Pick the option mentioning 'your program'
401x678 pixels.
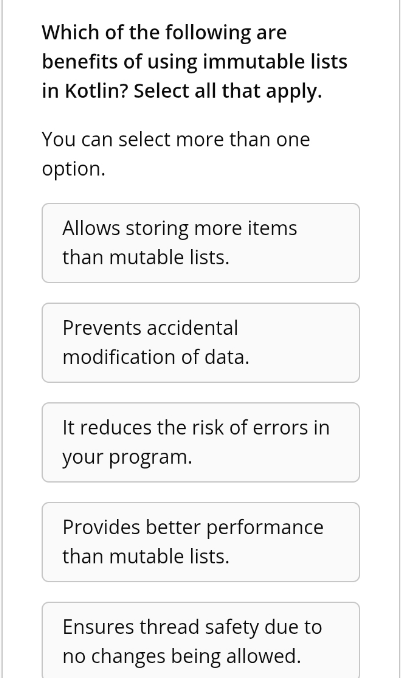coord(201,442)
